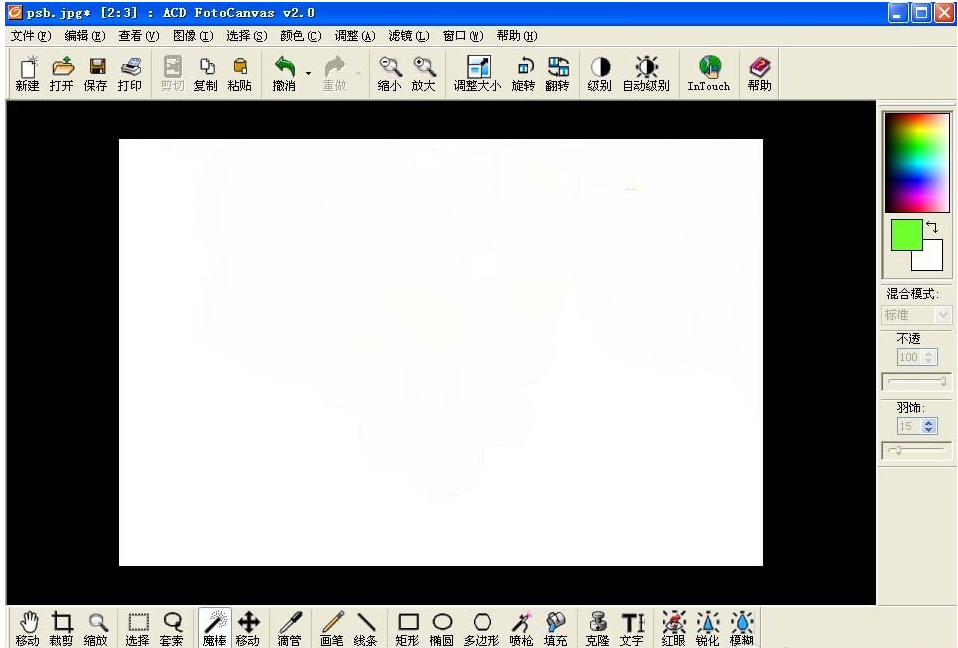Open the InTouch toolbar icon
Image resolution: width=958 pixels, height=648 pixels.
click(708, 74)
